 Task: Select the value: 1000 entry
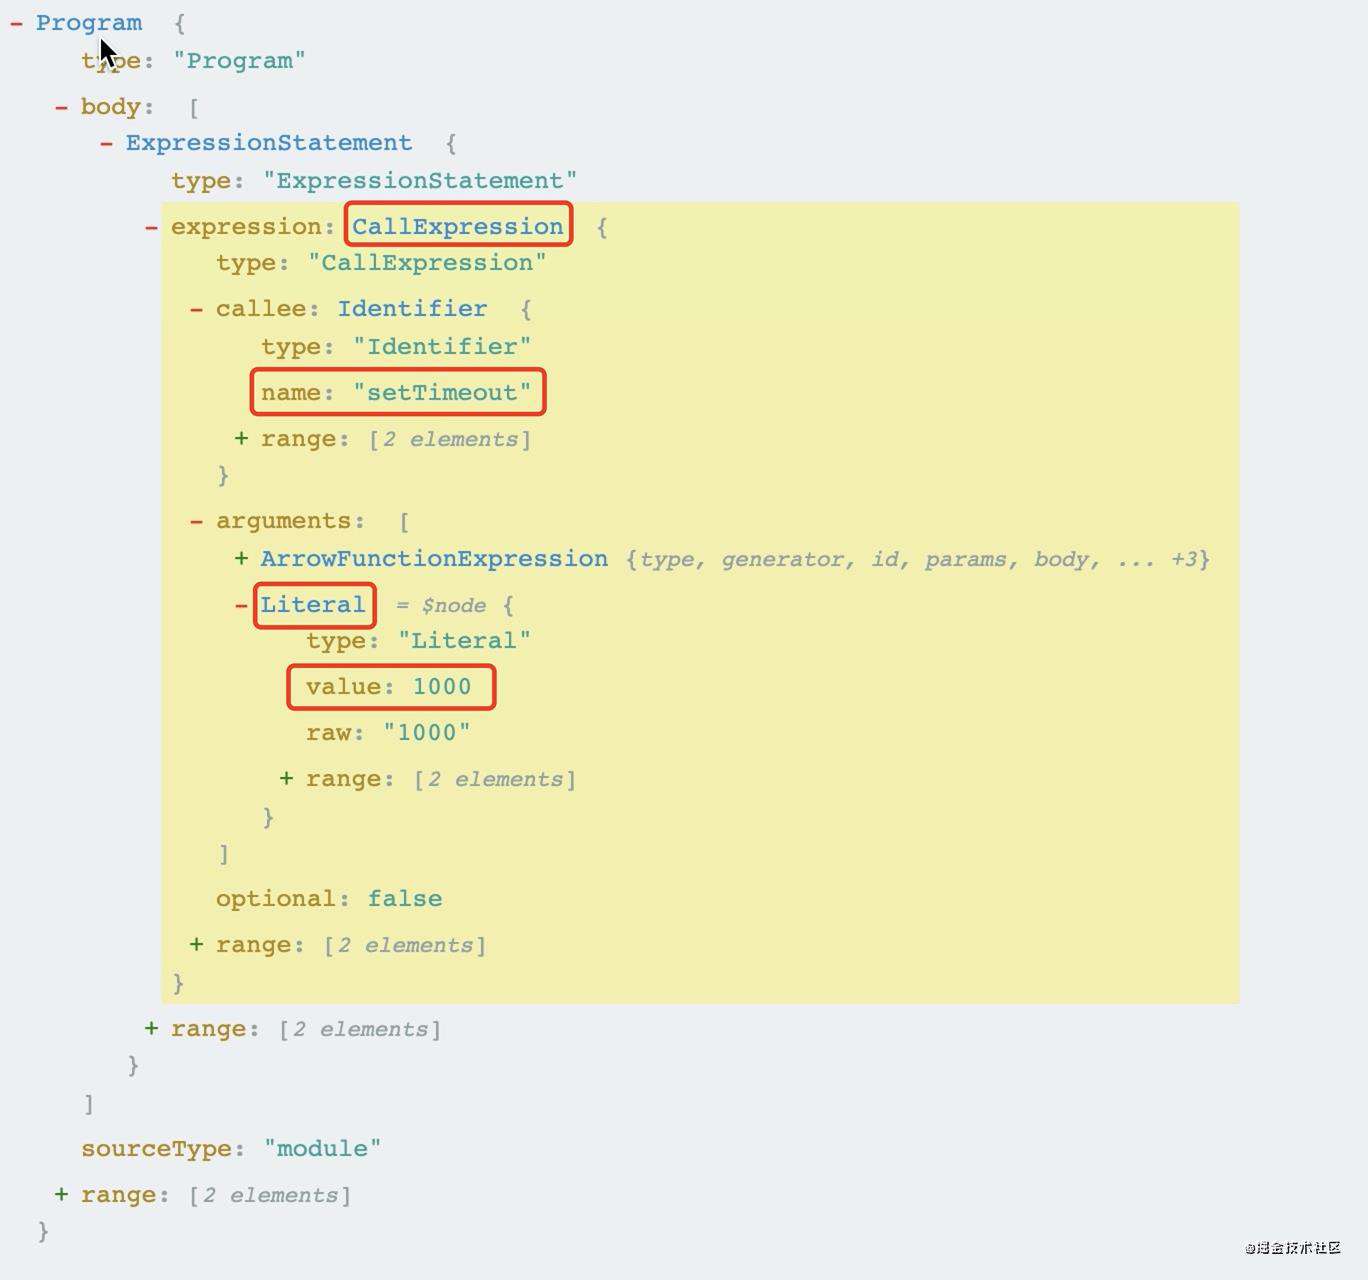pyautogui.click(x=389, y=687)
